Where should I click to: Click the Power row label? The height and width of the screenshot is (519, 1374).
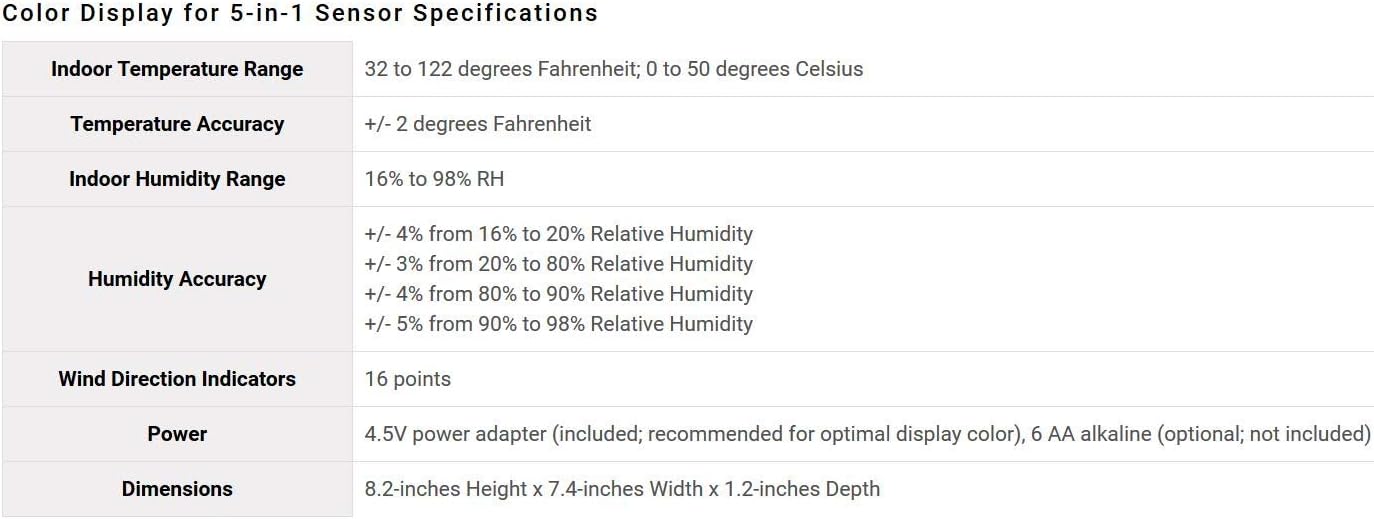click(177, 434)
